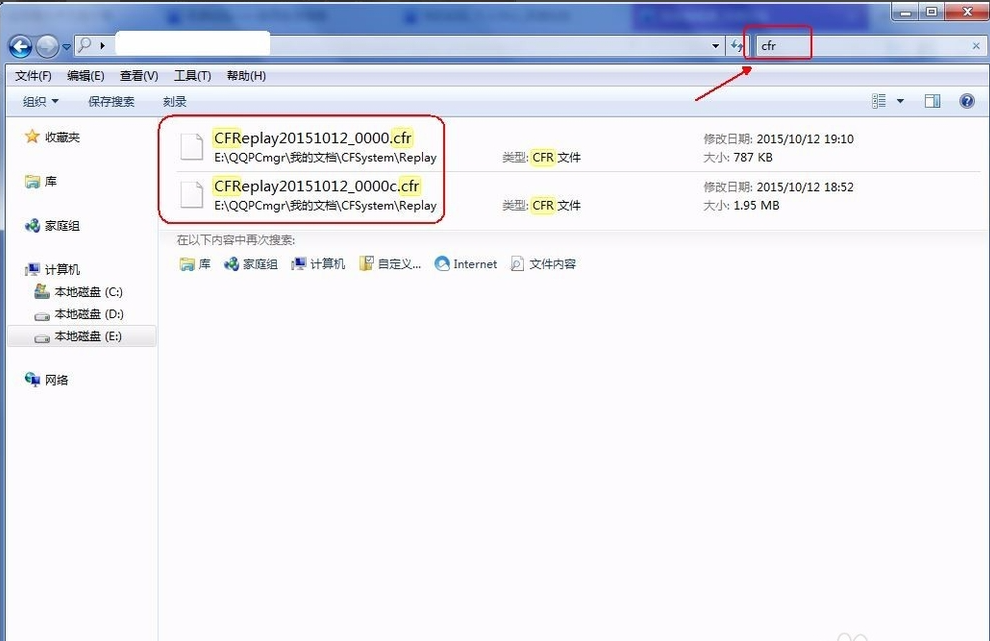Search again in Internet
This screenshot has width=990, height=641.
(x=466, y=264)
